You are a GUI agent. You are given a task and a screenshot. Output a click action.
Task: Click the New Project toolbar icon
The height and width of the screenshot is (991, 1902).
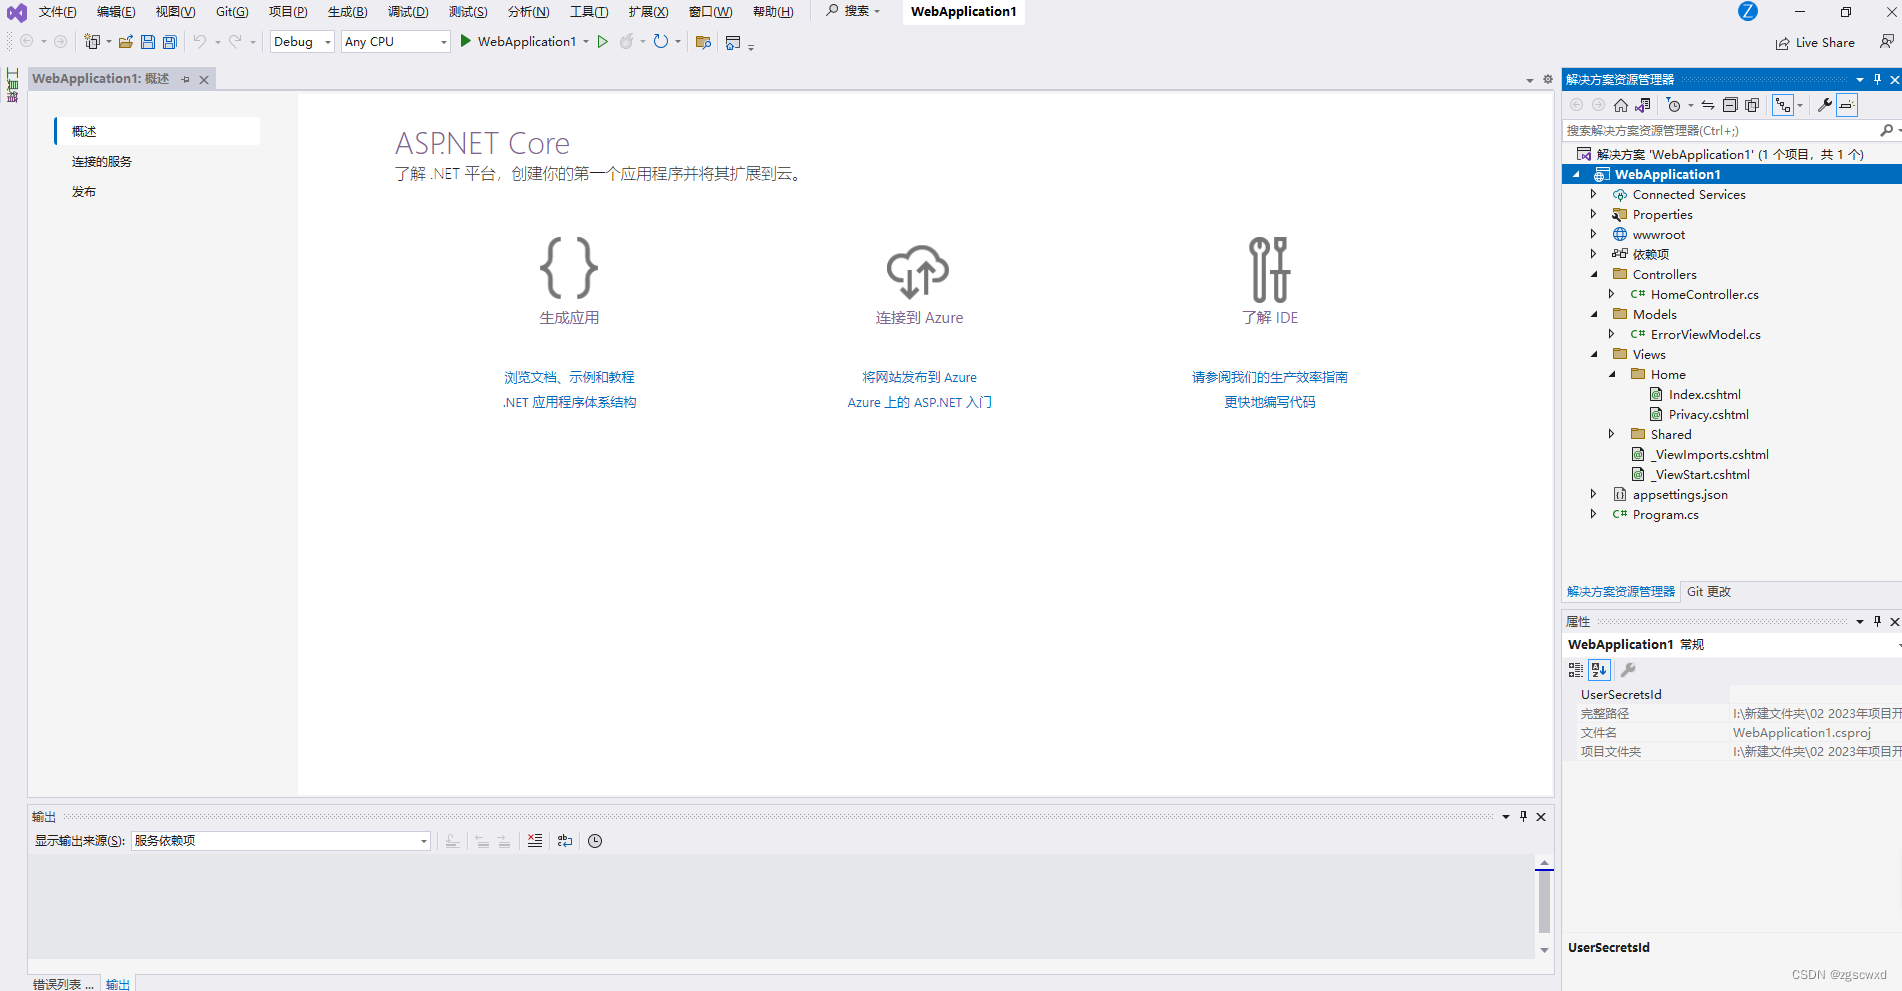coord(92,42)
